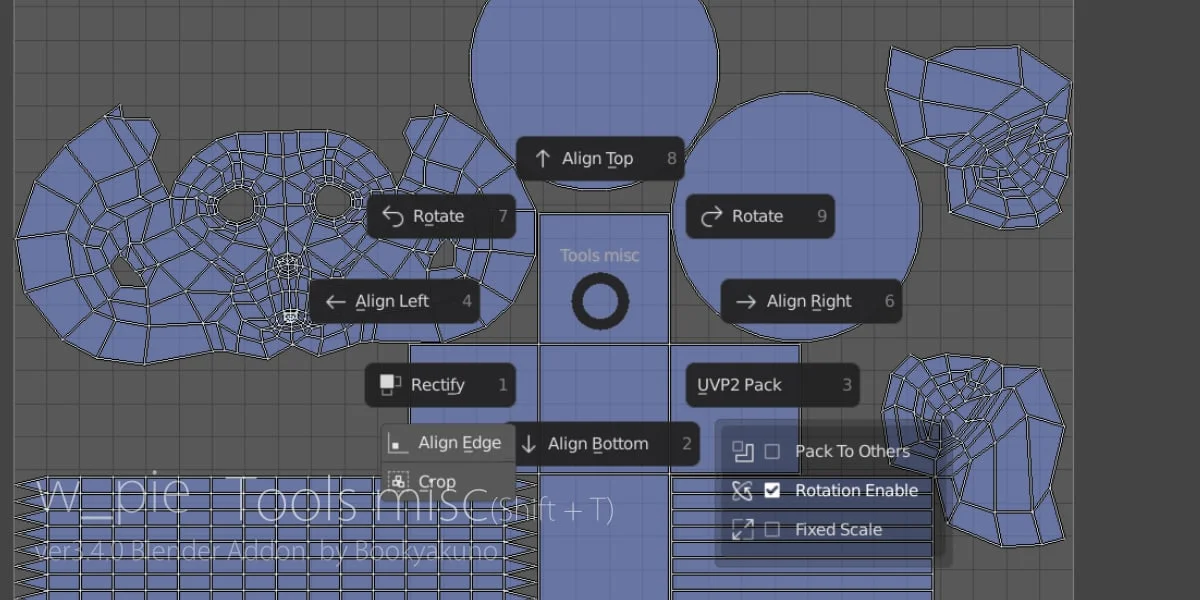The height and width of the screenshot is (600, 1200).
Task: Select Crop from the submenu
Action: point(436,481)
